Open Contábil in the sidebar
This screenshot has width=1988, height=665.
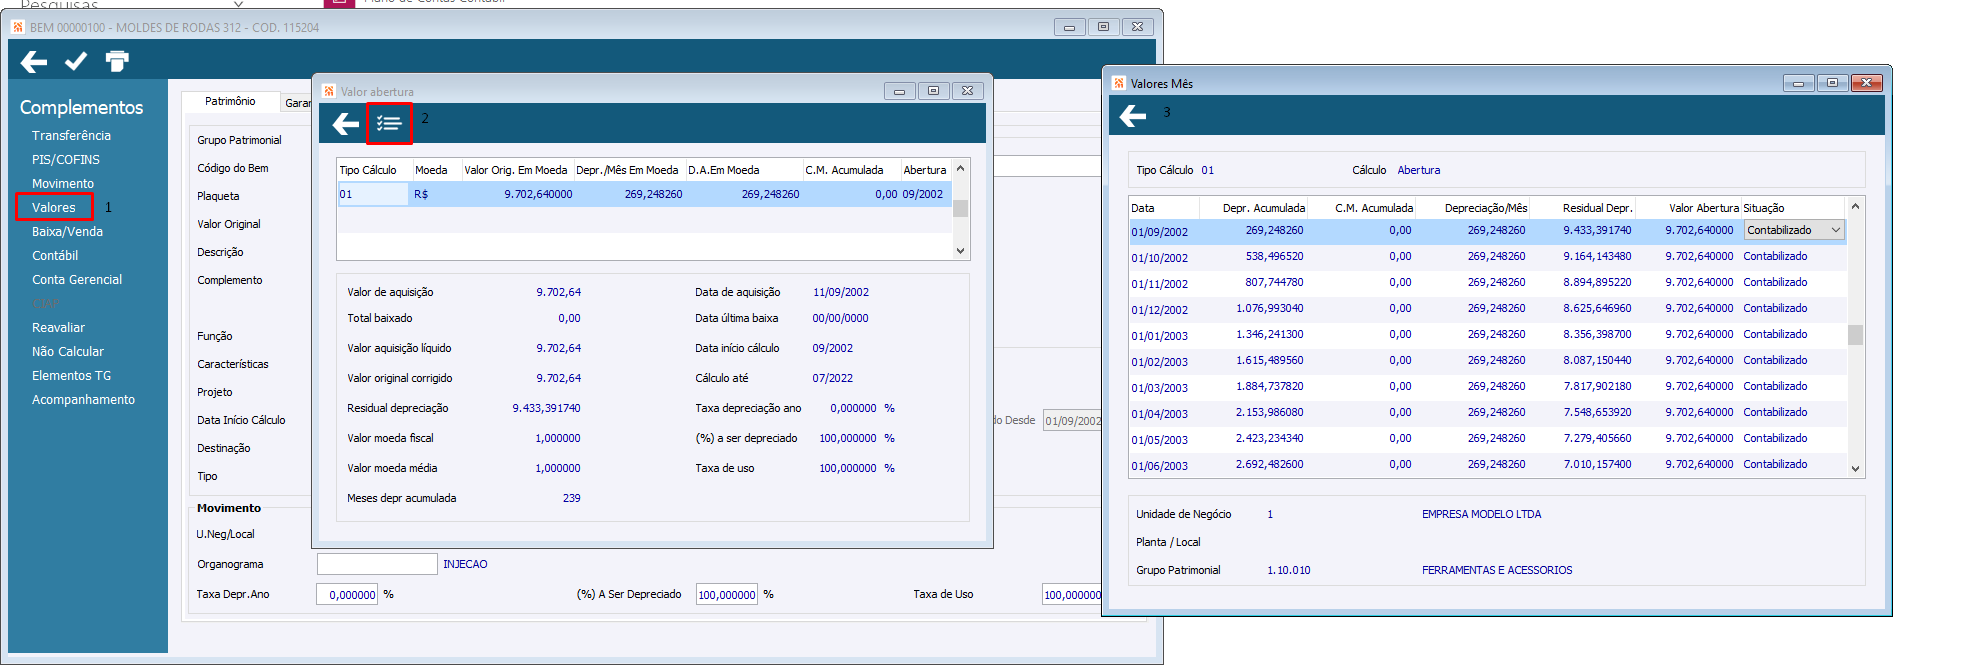click(x=55, y=255)
